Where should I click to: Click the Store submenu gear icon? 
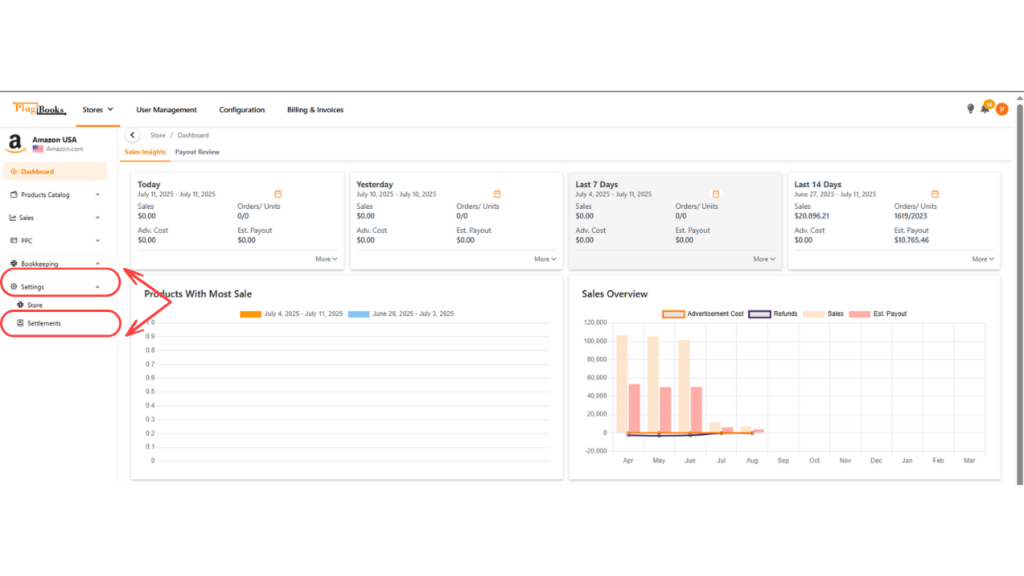(20, 305)
